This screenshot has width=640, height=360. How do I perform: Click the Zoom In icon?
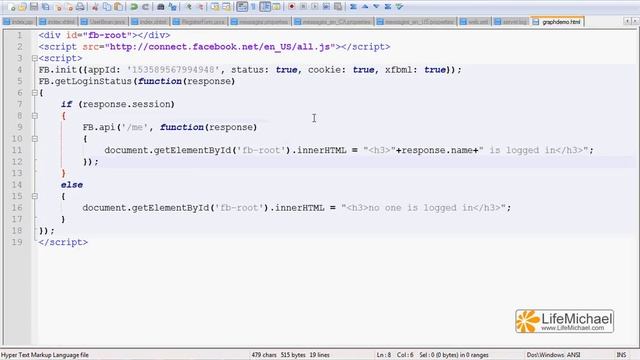coord(189,7)
